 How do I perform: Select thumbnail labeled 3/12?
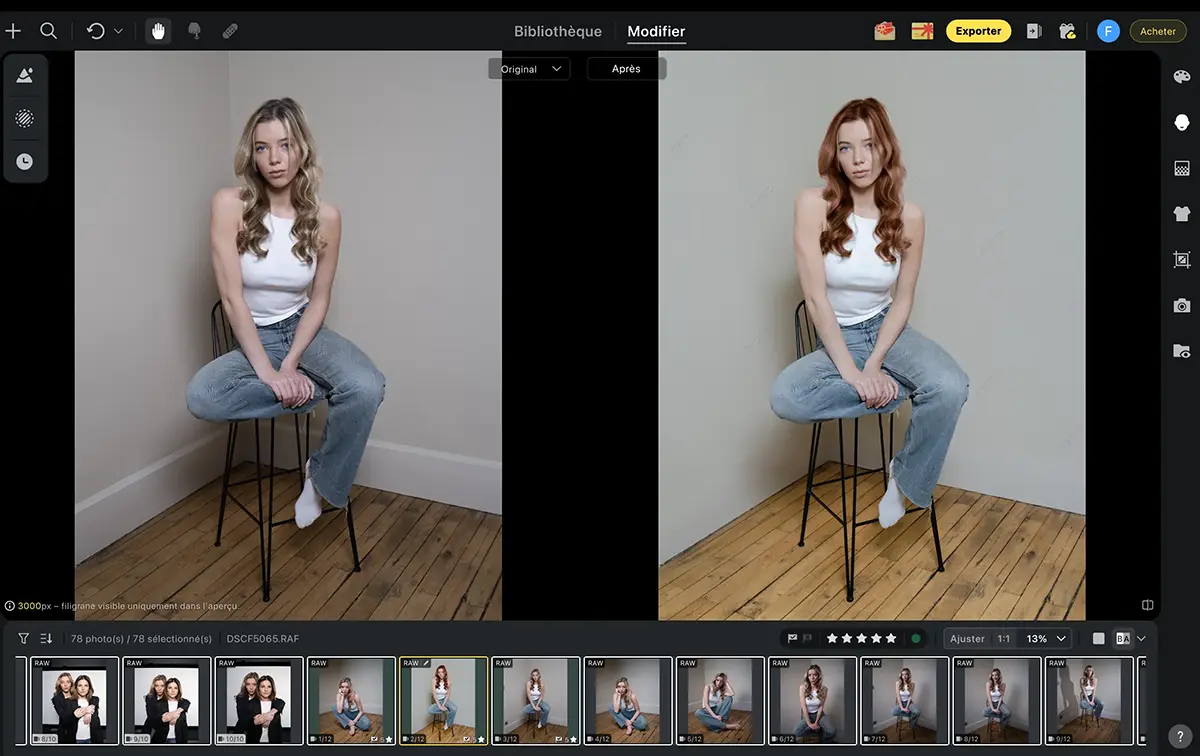click(x=536, y=701)
